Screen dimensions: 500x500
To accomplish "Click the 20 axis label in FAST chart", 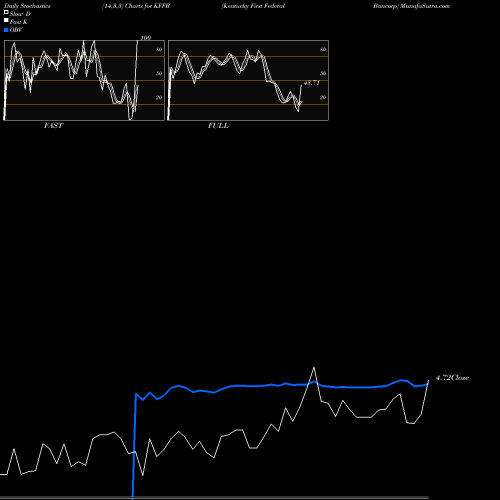I will 159,97.
